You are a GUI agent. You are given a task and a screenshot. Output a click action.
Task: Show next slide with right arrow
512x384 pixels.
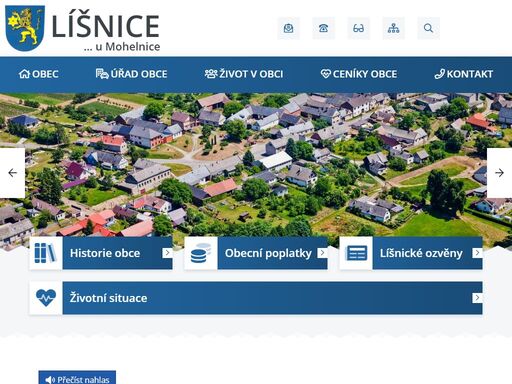click(x=499, y=173)
